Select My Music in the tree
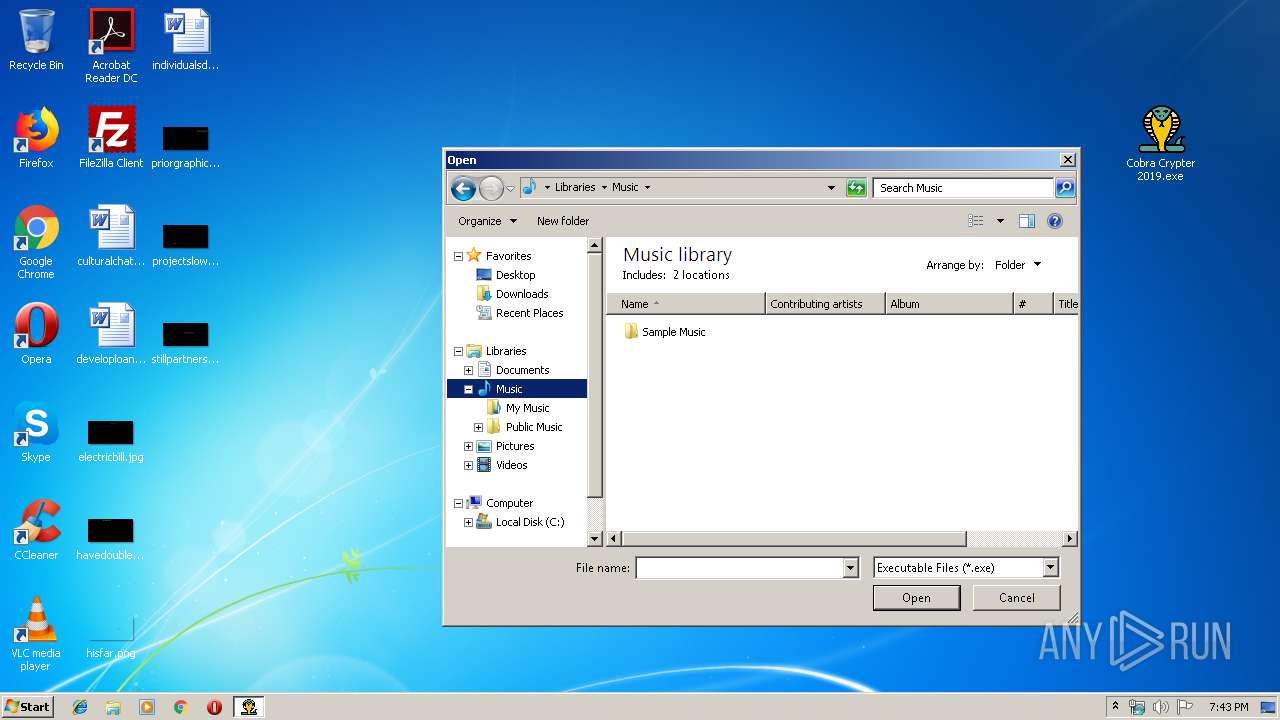This screenshot has height=720, width=1280. click(518, 408)
